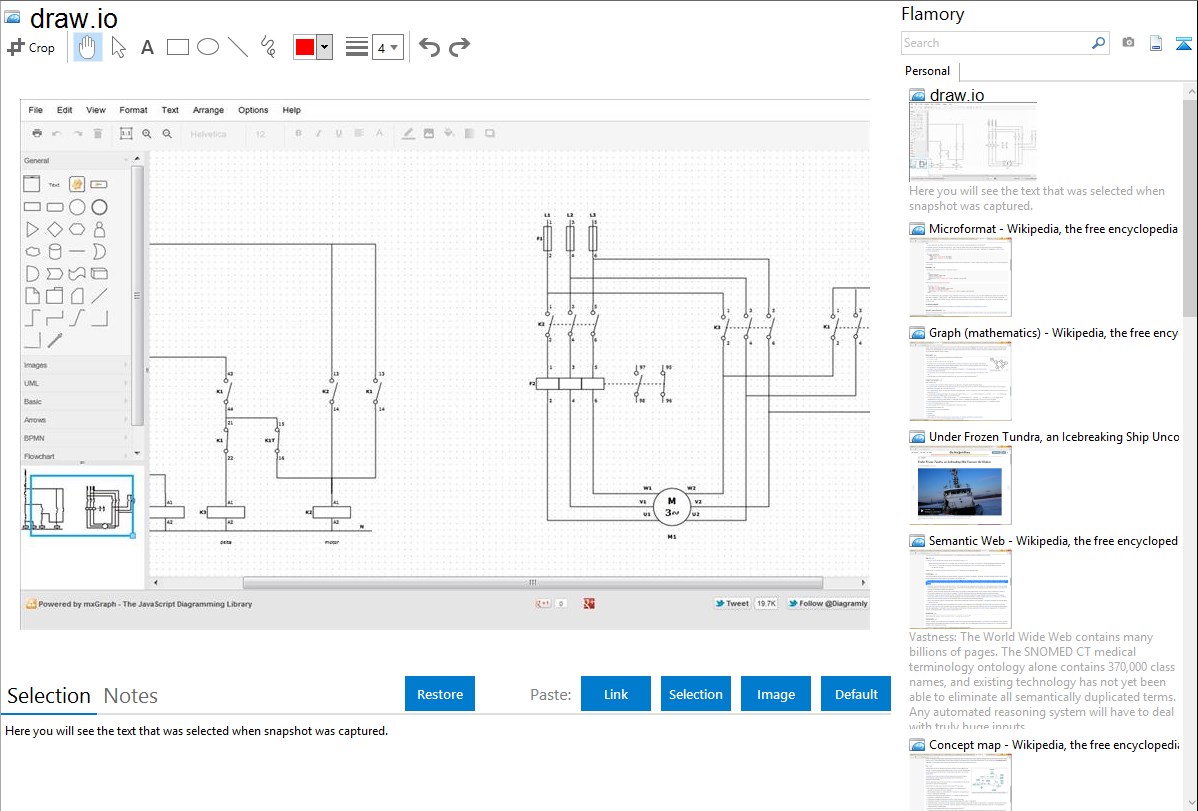
Task: Click the camera snapshot icon
Action: click(x=1128, y=43)
